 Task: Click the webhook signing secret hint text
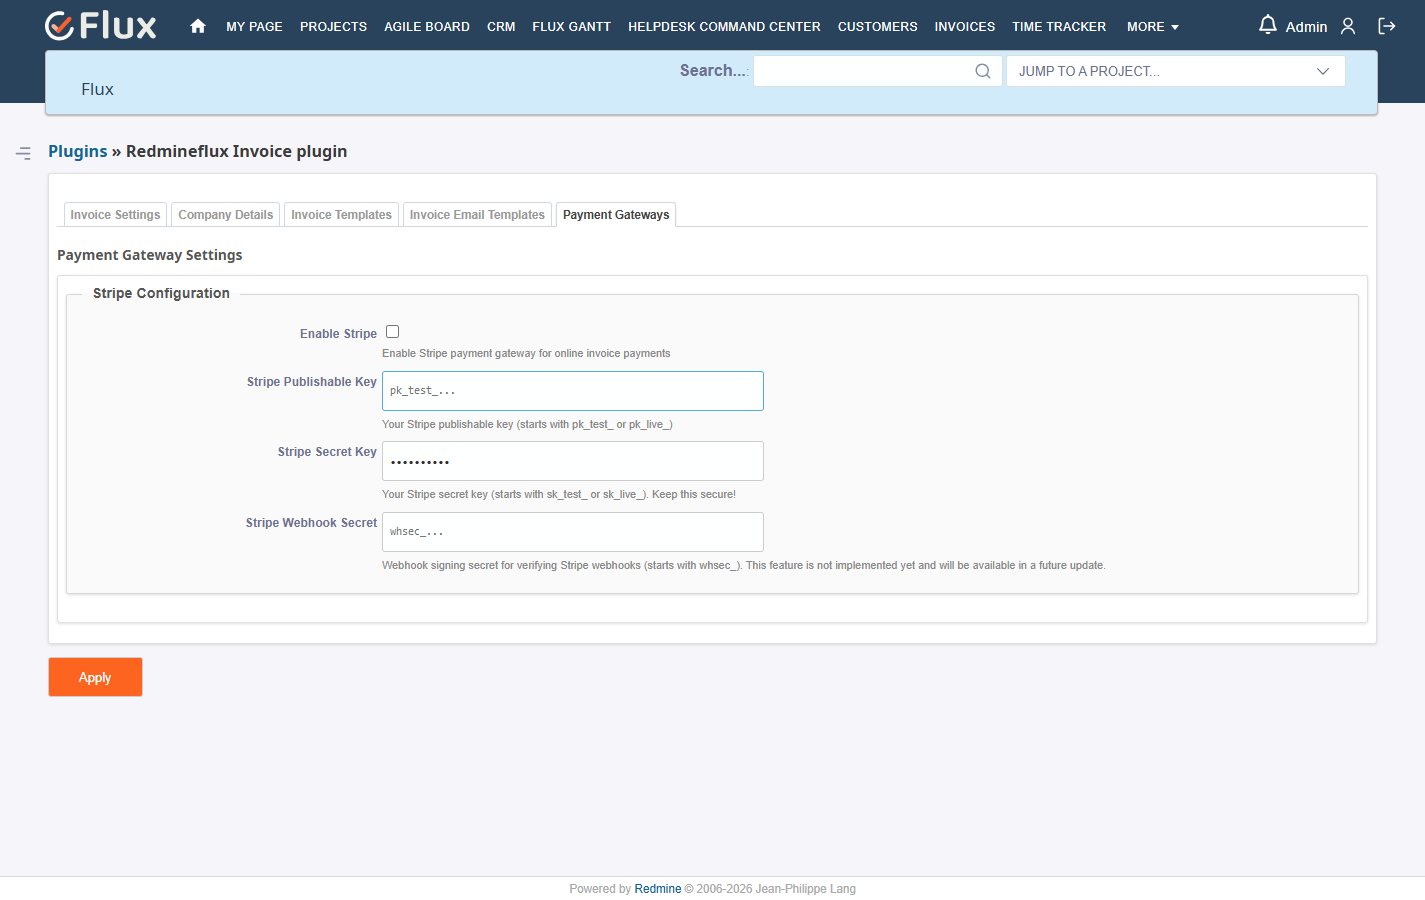(x=743, y=566)
